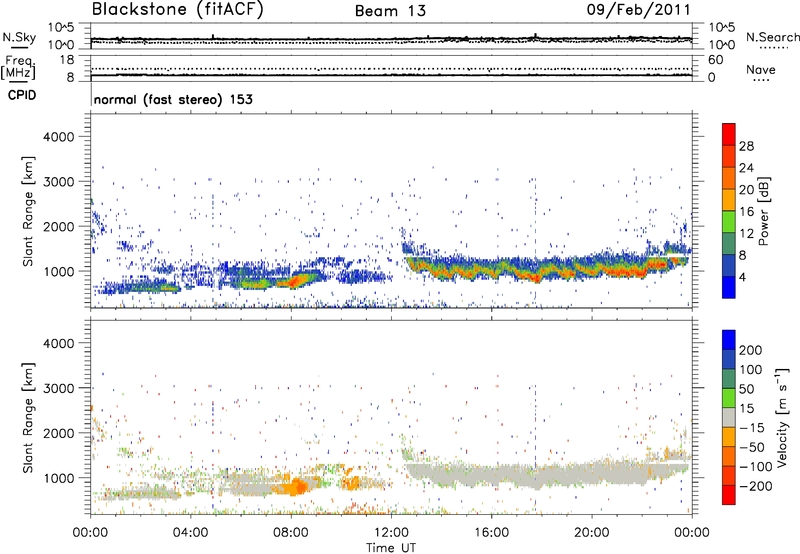Image resolution: width=800 pixels, height=554 pixels.
Task: Click the 'Blackstone (fitACF)' plot title
Action: pyautogui.click(x=177, y=9)
